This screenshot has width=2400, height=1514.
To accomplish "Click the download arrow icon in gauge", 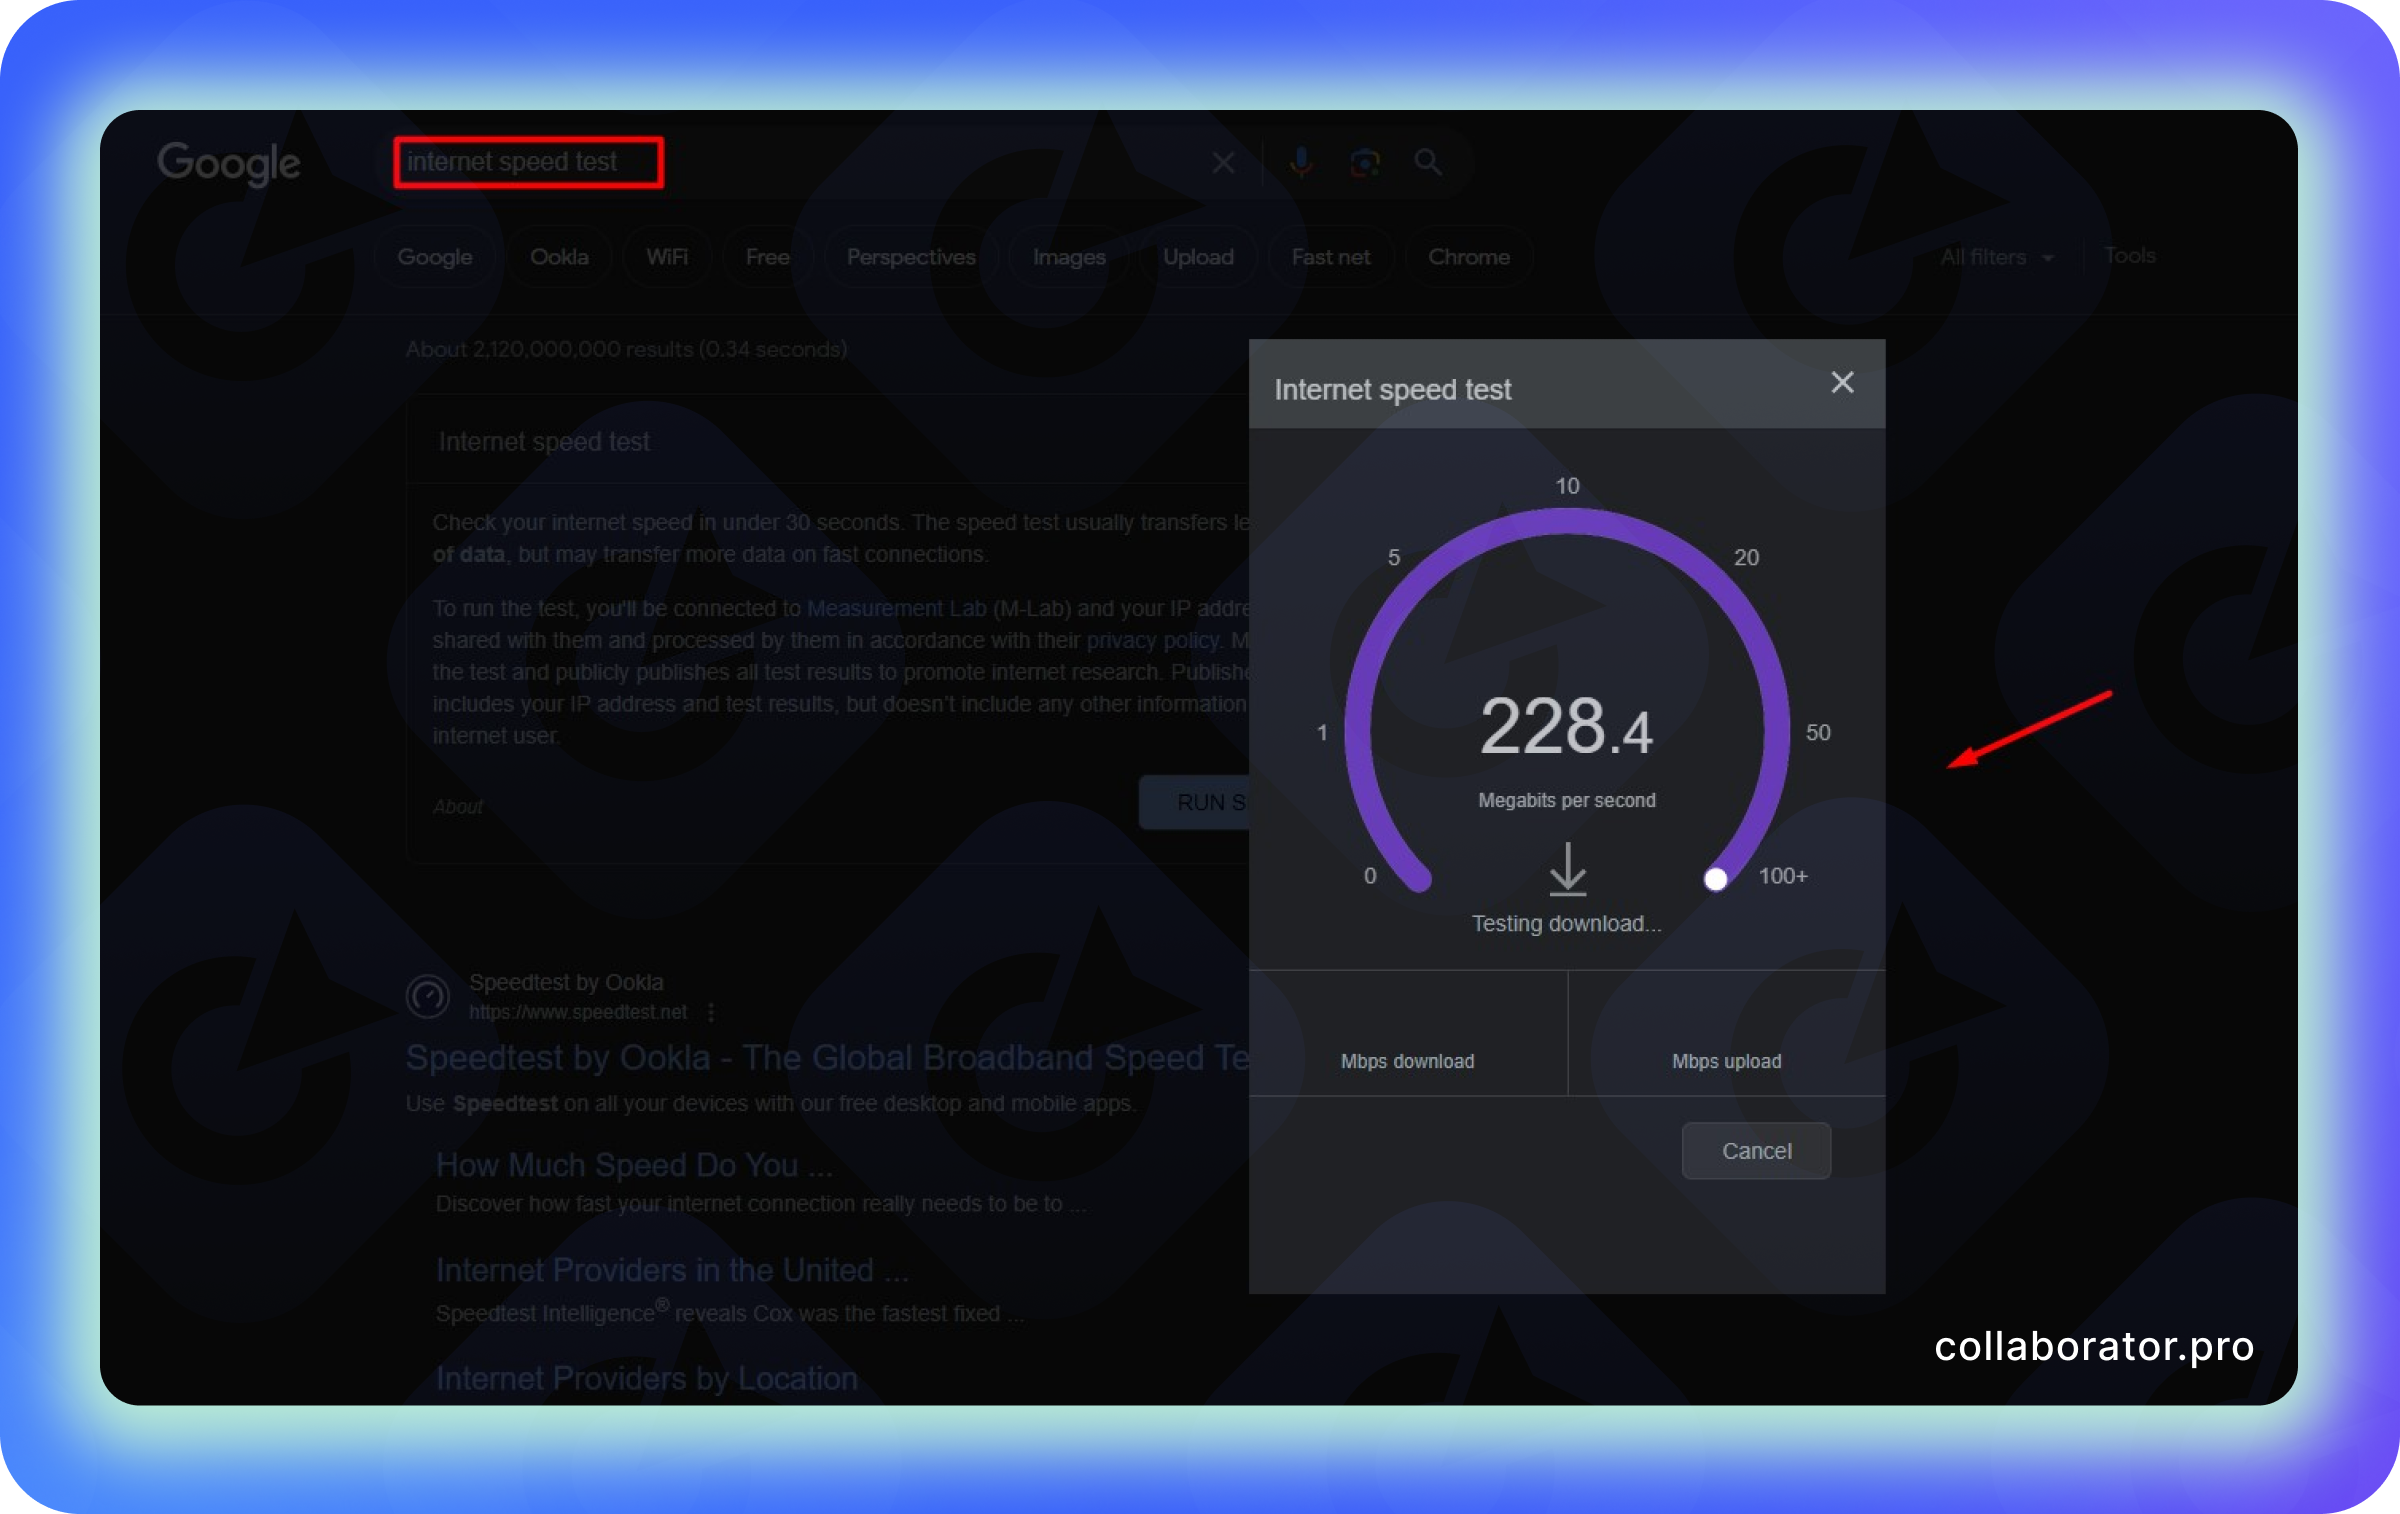I will coord(1567,868).
